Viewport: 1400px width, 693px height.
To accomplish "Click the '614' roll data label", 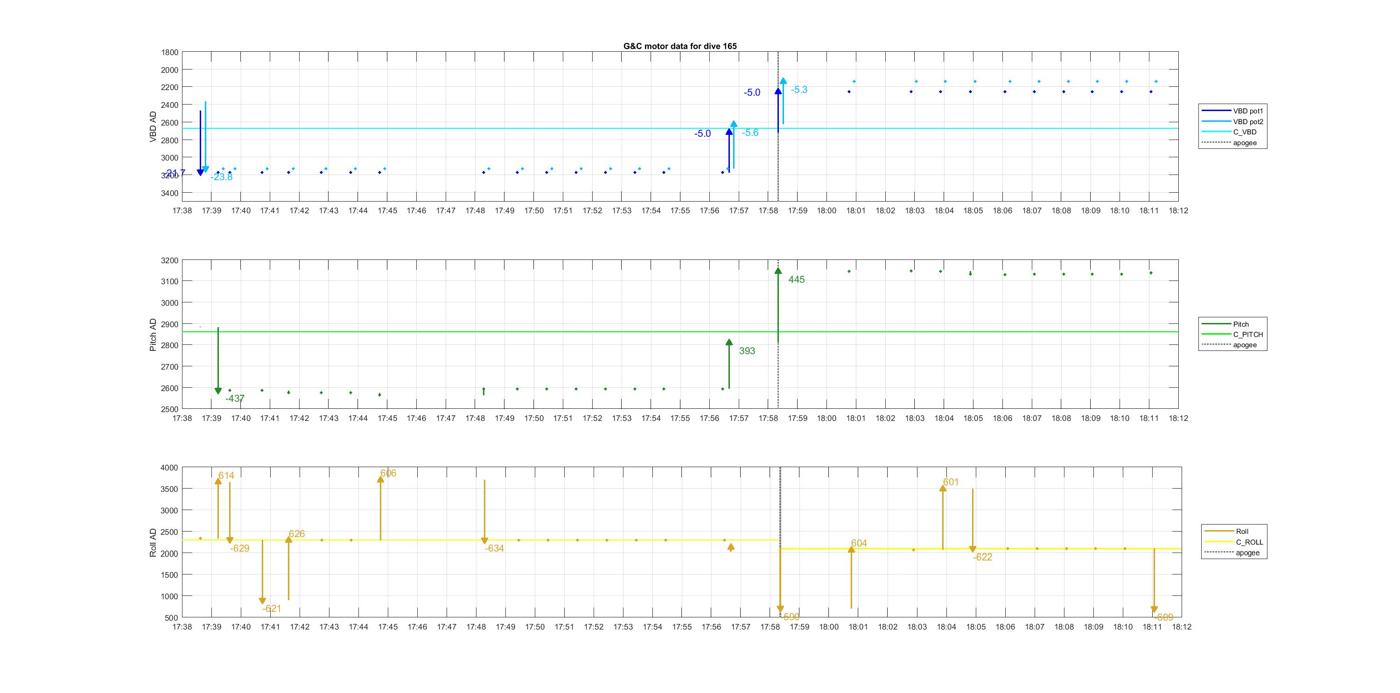I will tap(226, 476).
